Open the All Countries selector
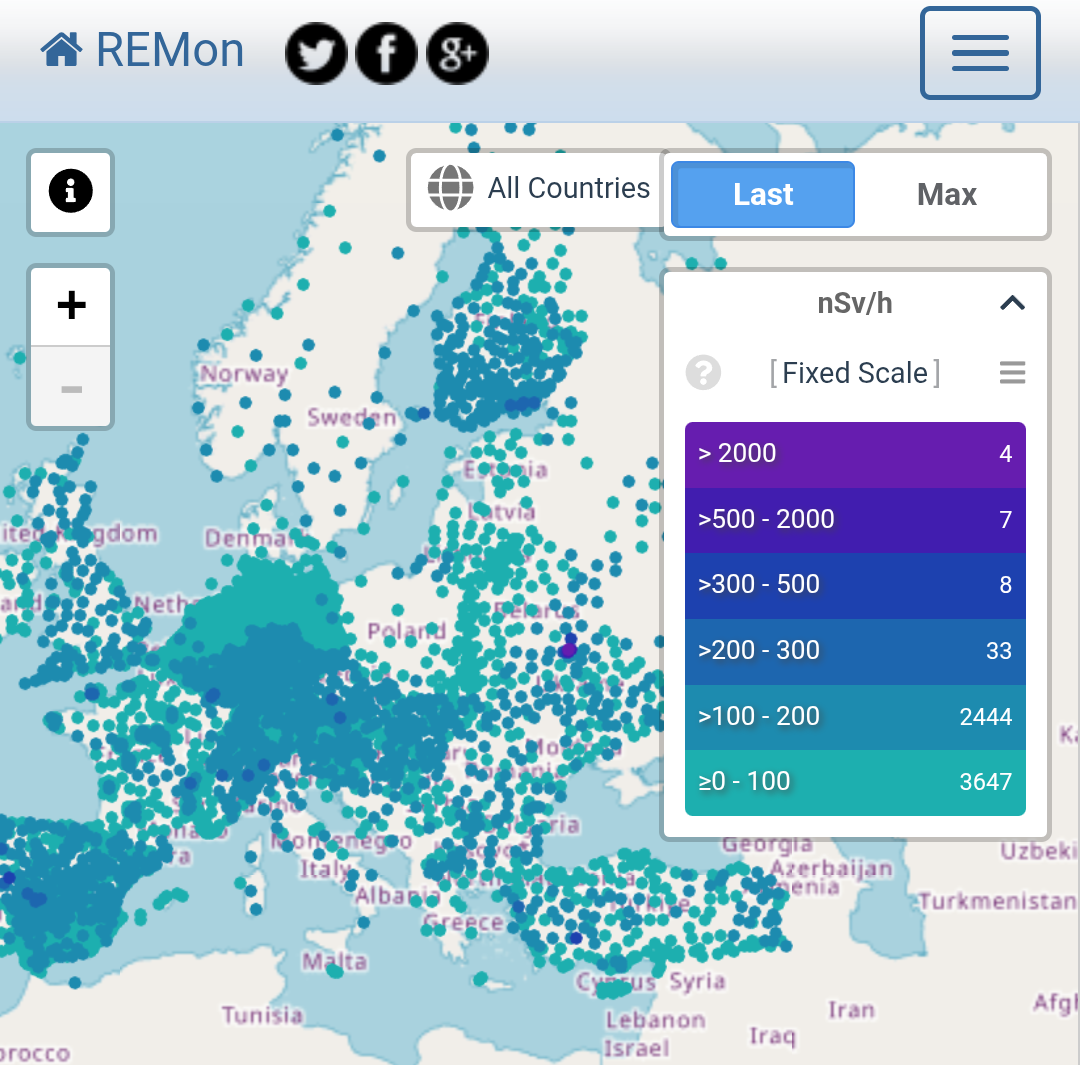This screenshot has height=1065, width=1080. [x=538, y=189]
